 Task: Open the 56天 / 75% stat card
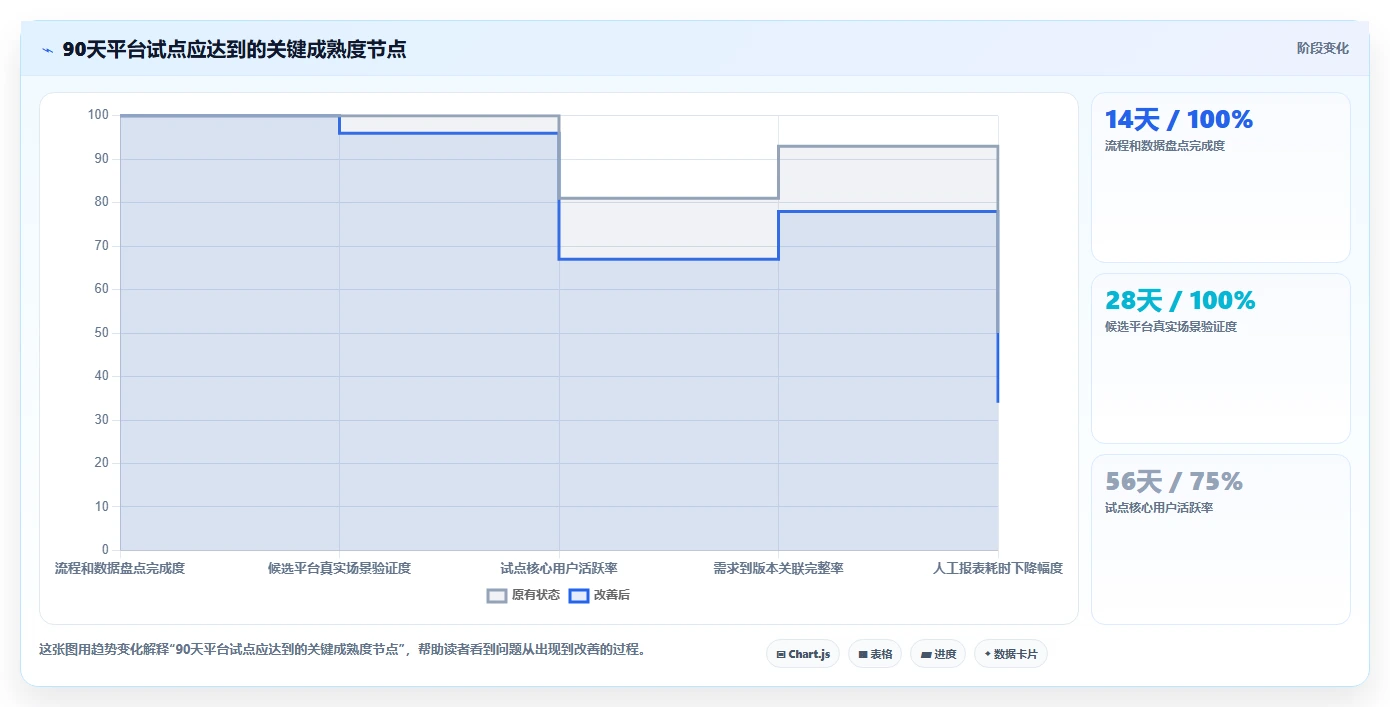click(1221, 540)
